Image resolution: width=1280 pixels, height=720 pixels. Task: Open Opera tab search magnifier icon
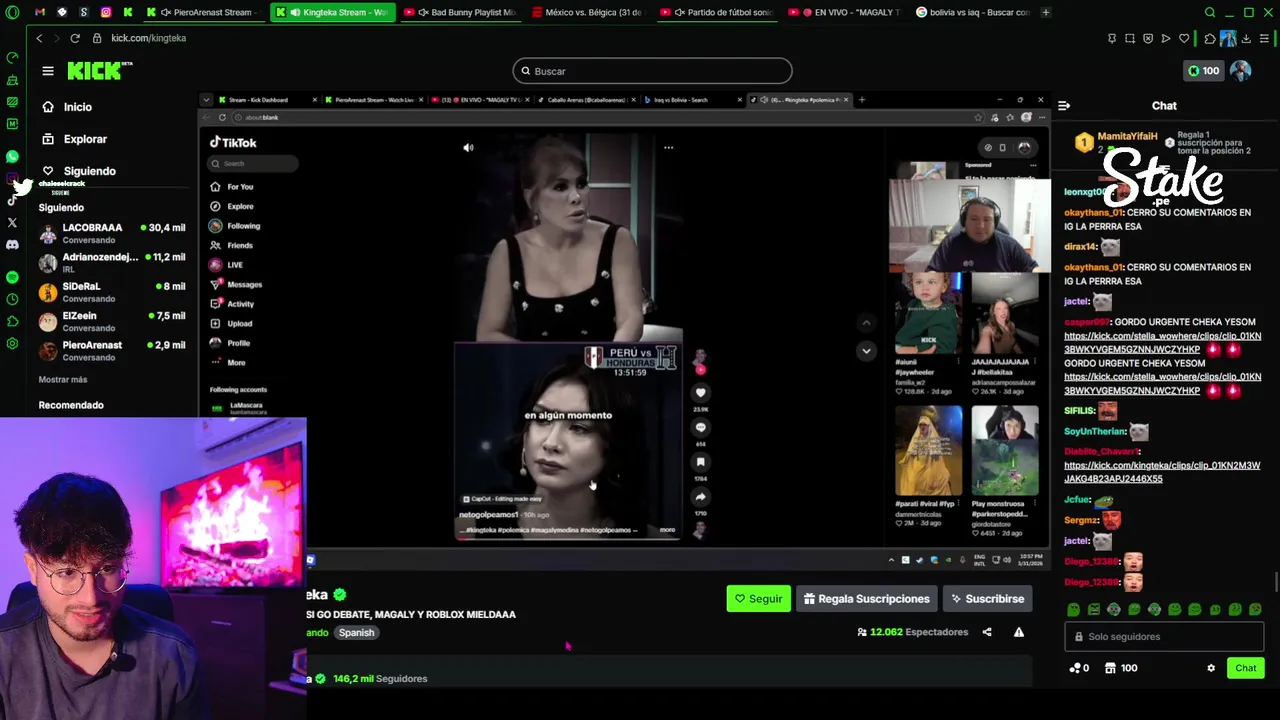pos(1210,12)
